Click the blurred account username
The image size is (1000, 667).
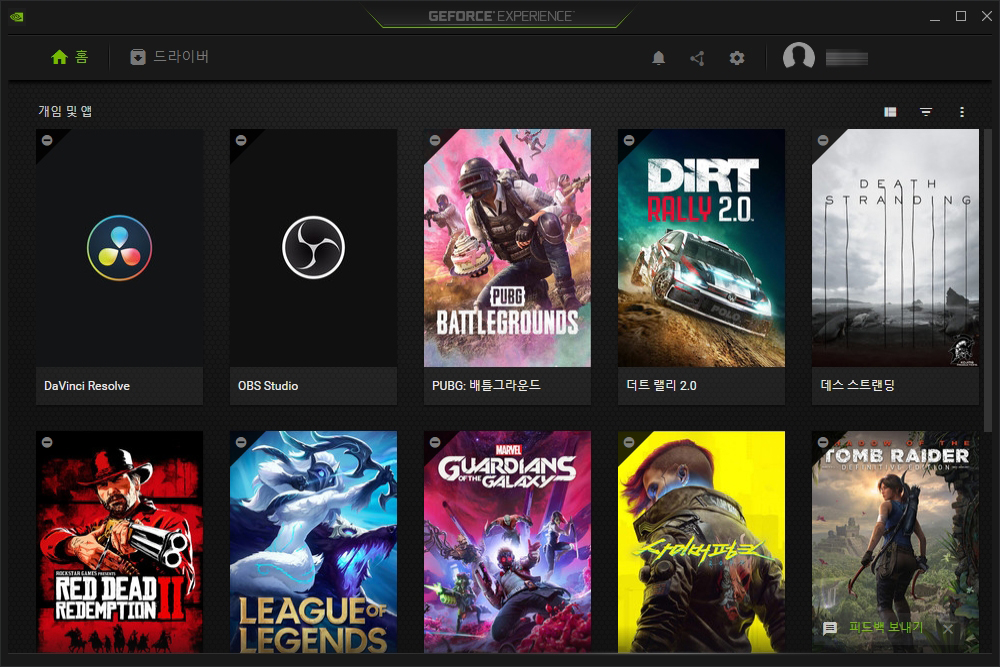tap(847, 59)
